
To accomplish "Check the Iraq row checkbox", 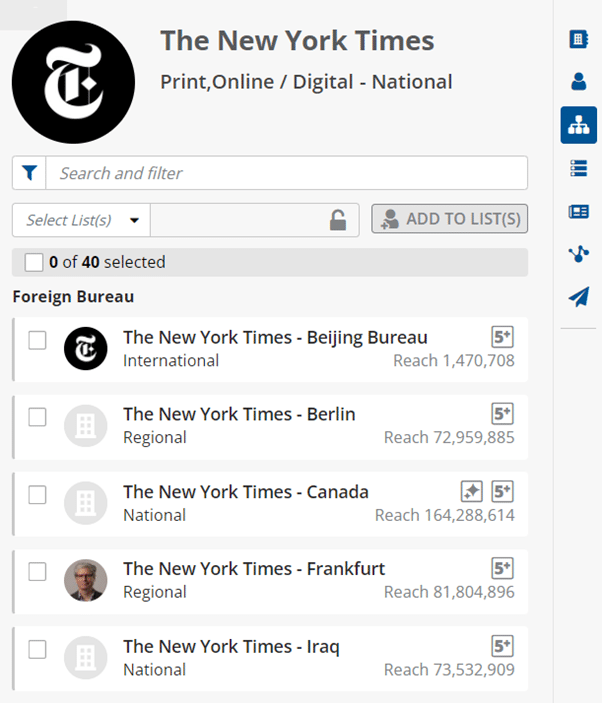I will pos(37,649).
